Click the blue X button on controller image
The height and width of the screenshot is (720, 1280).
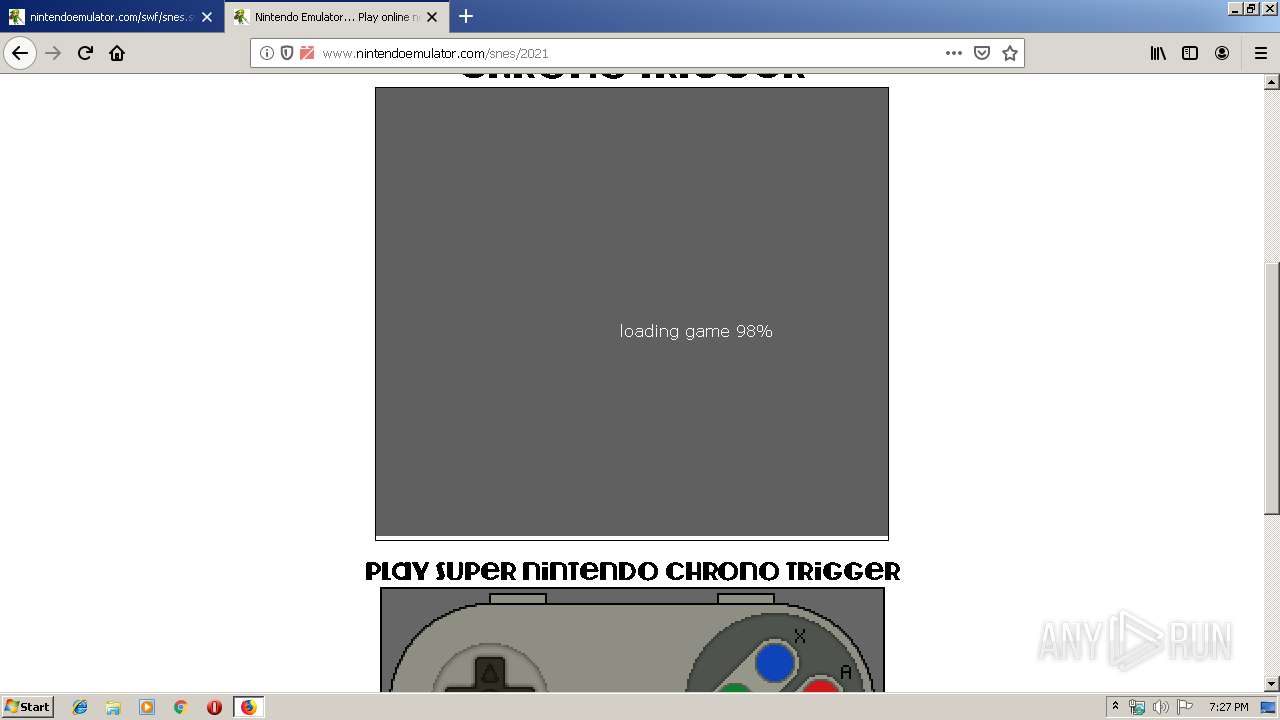(775, 662)
